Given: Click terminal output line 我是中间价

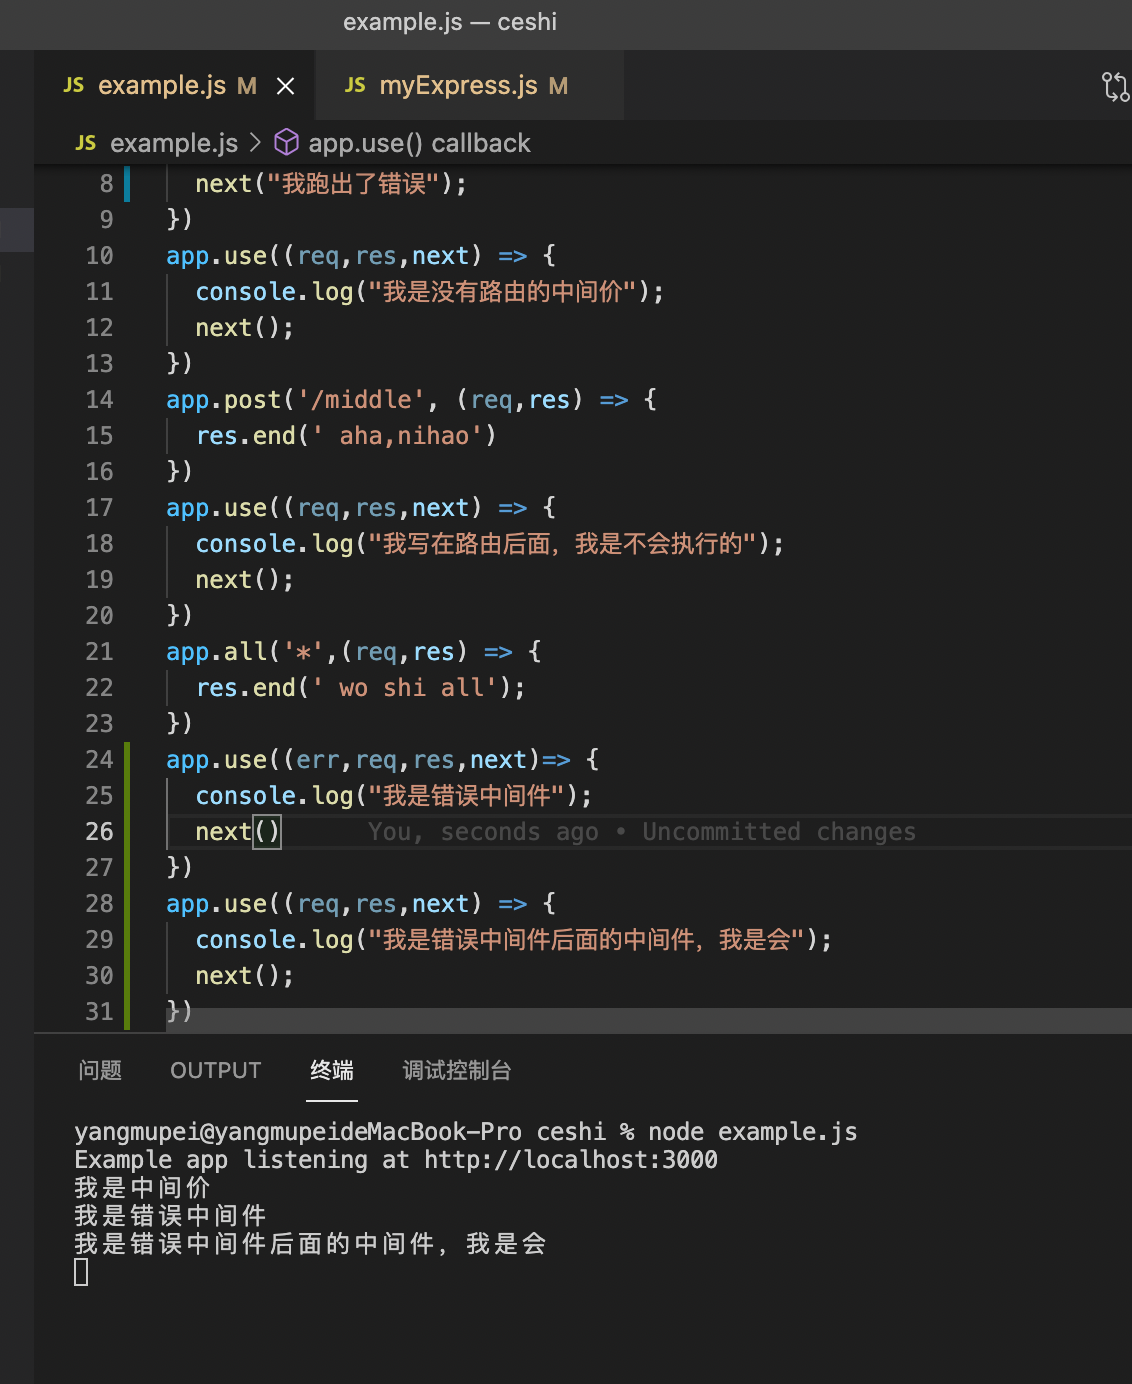Looking at the screenshot, I should [142, 1188].
